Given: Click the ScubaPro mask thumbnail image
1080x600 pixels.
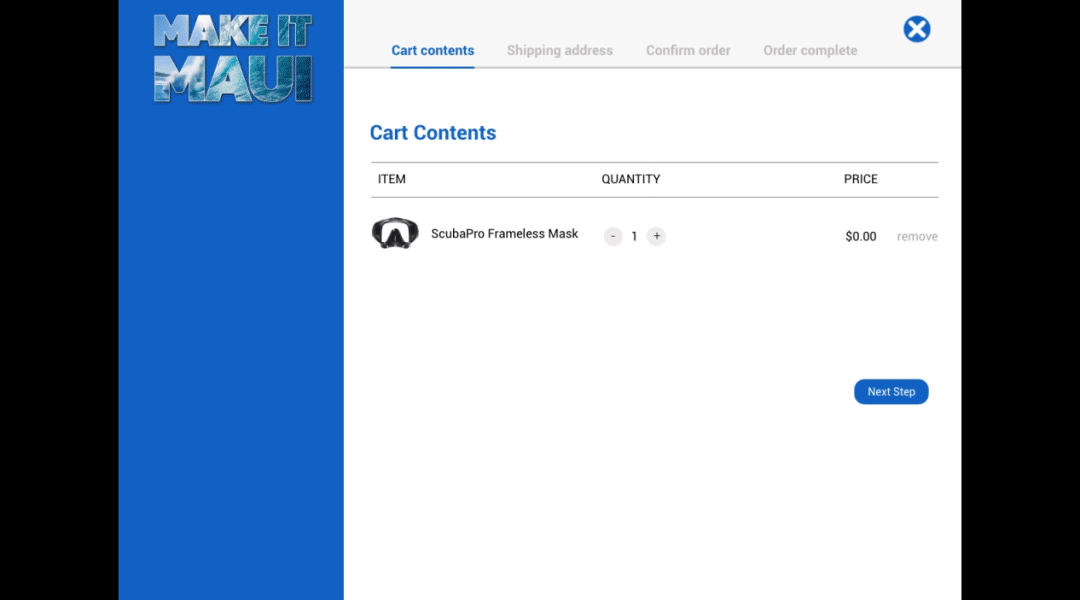Looking at the screenshot, I should (x=395, y=234).
